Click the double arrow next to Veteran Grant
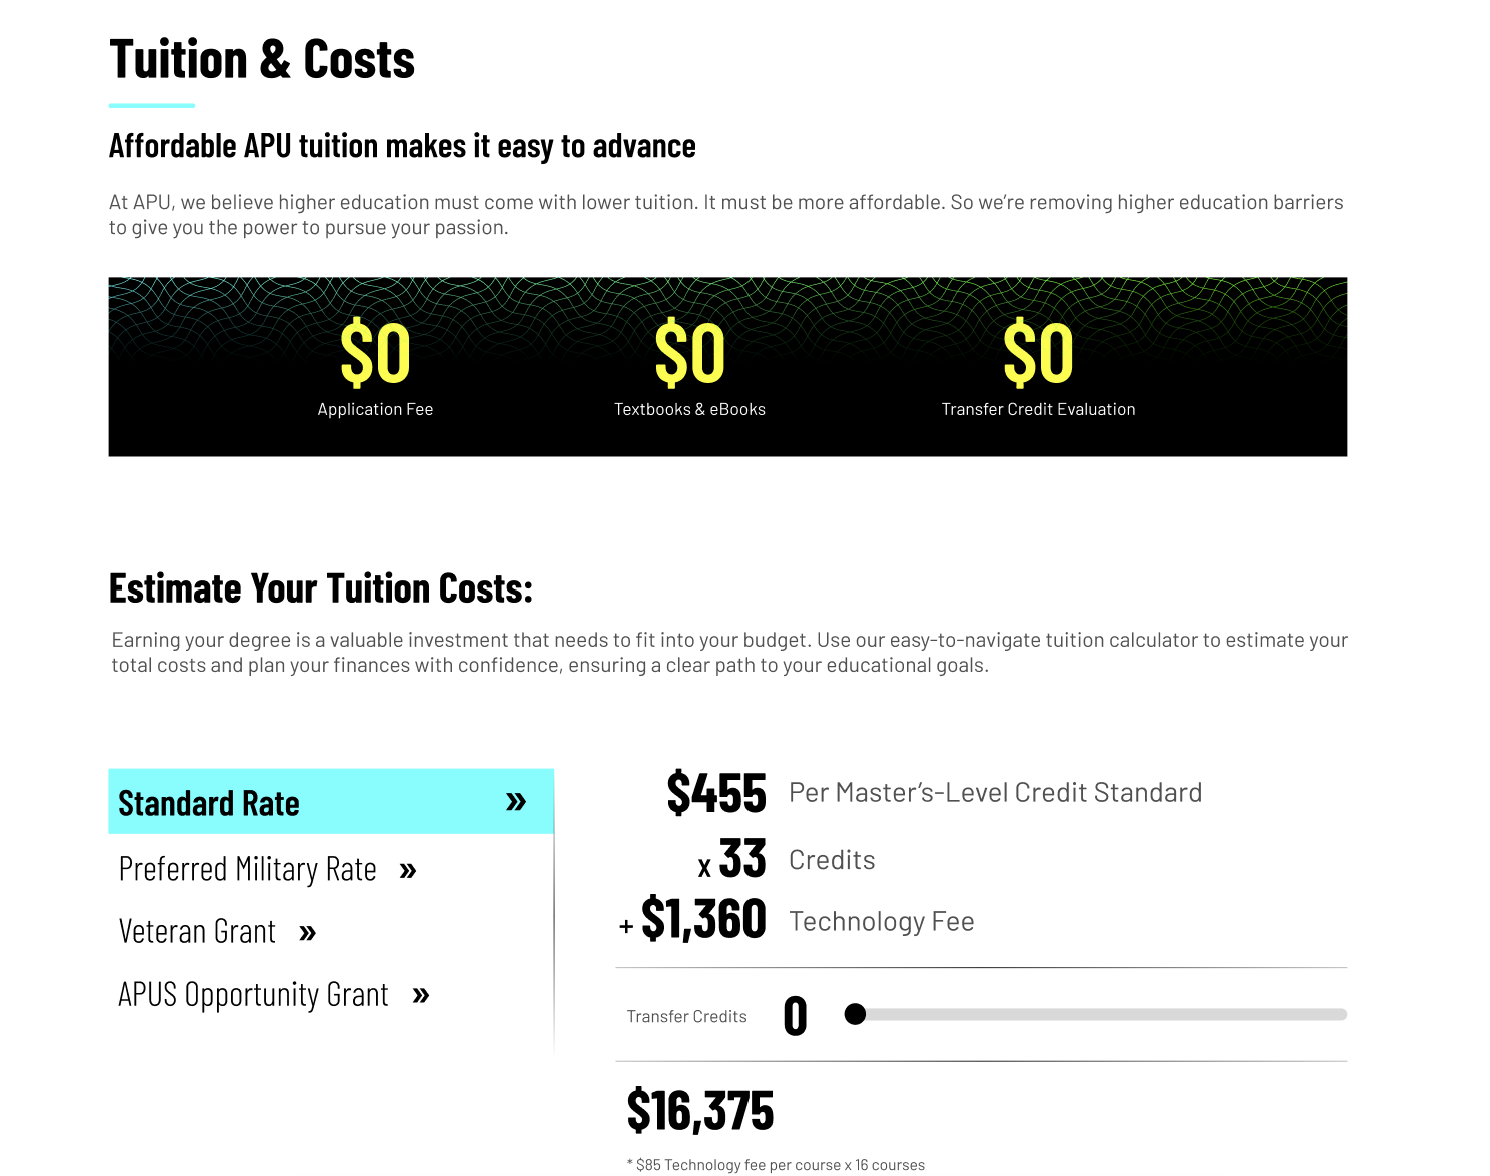 click(308, 934)
